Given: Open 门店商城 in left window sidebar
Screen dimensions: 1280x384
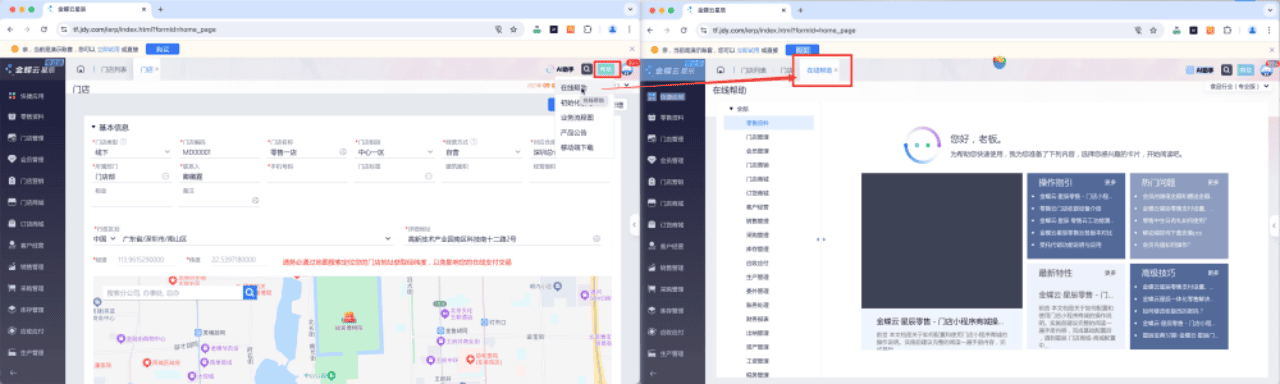Looking at the screenshot, I should click(x=33, y=203).
